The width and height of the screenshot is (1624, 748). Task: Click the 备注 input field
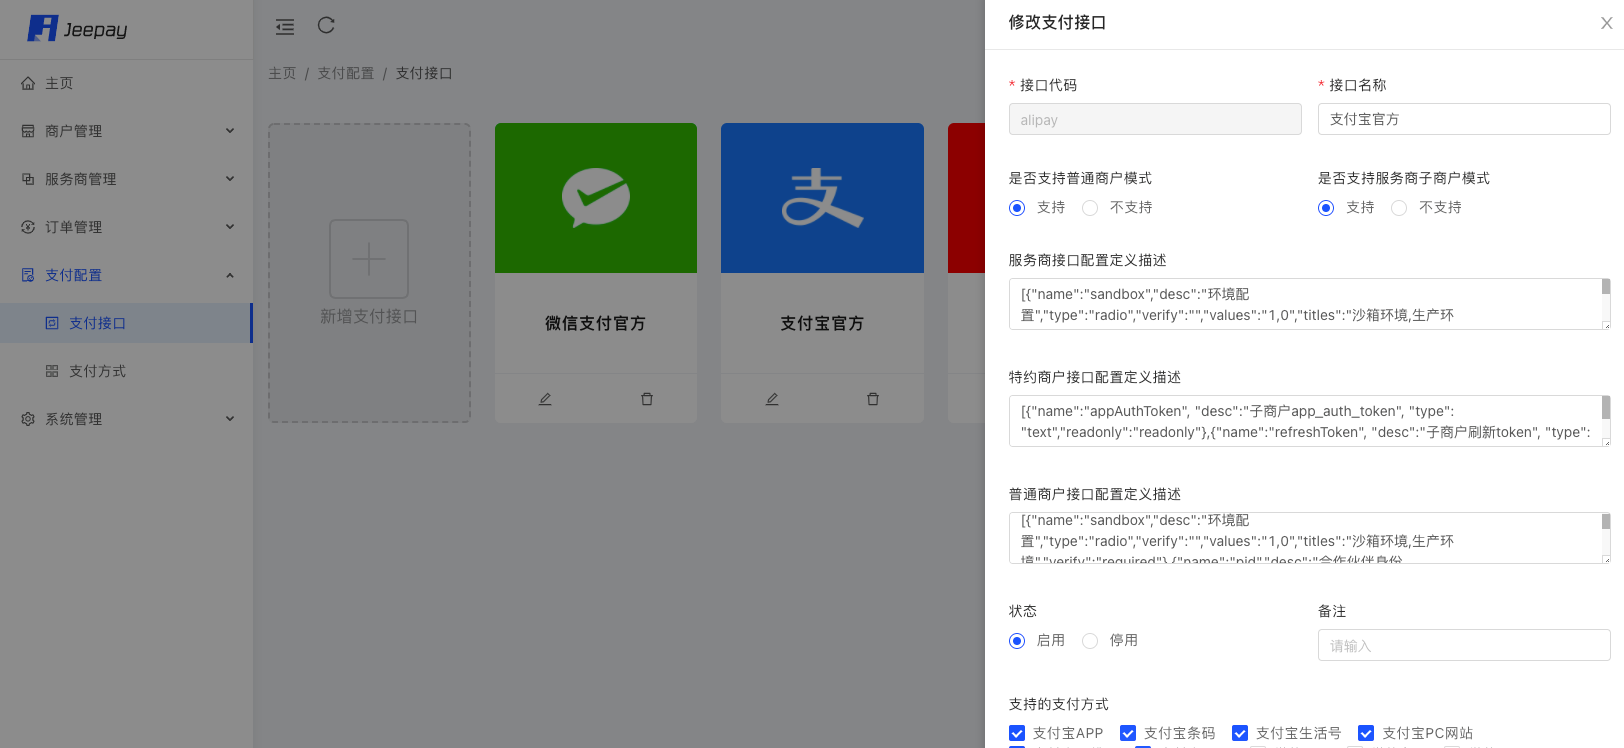1464,645
